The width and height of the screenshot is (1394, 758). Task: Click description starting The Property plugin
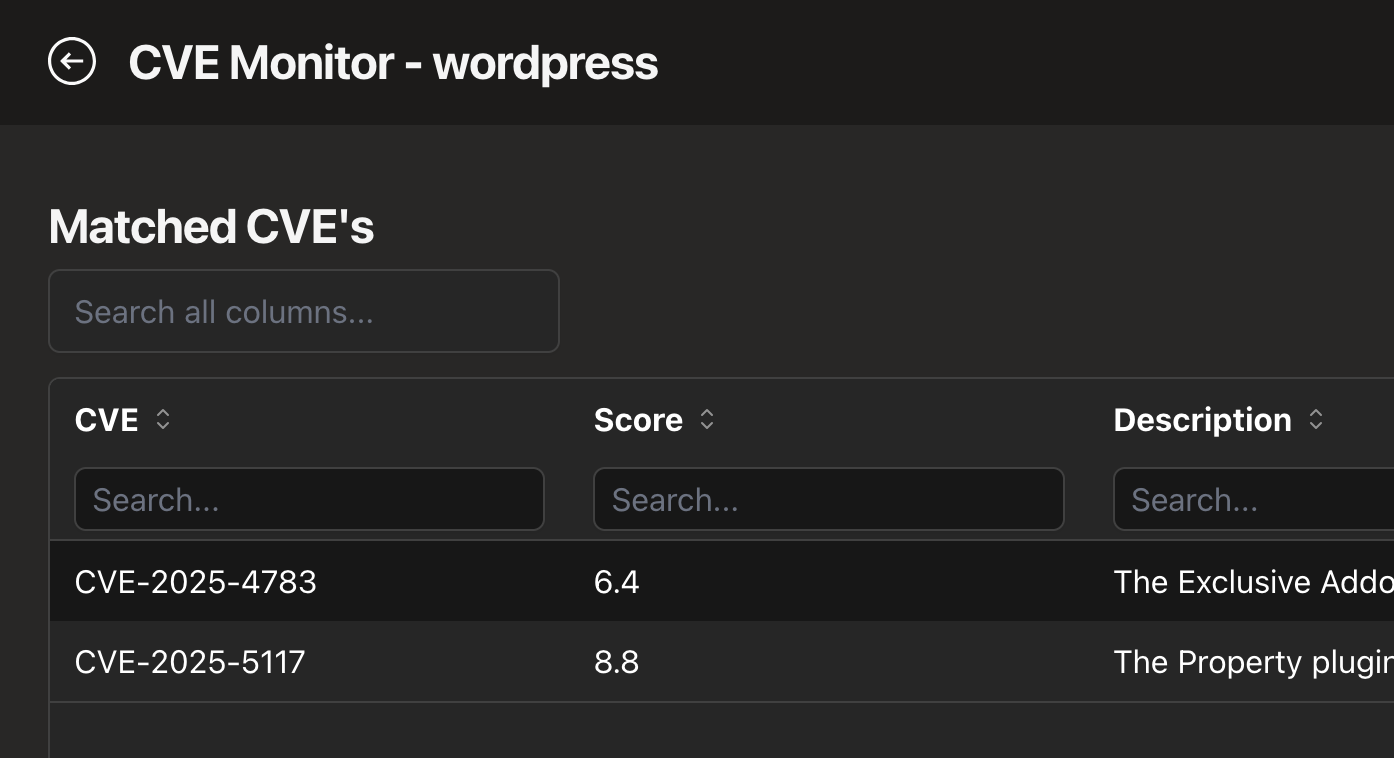point(1254,662)
